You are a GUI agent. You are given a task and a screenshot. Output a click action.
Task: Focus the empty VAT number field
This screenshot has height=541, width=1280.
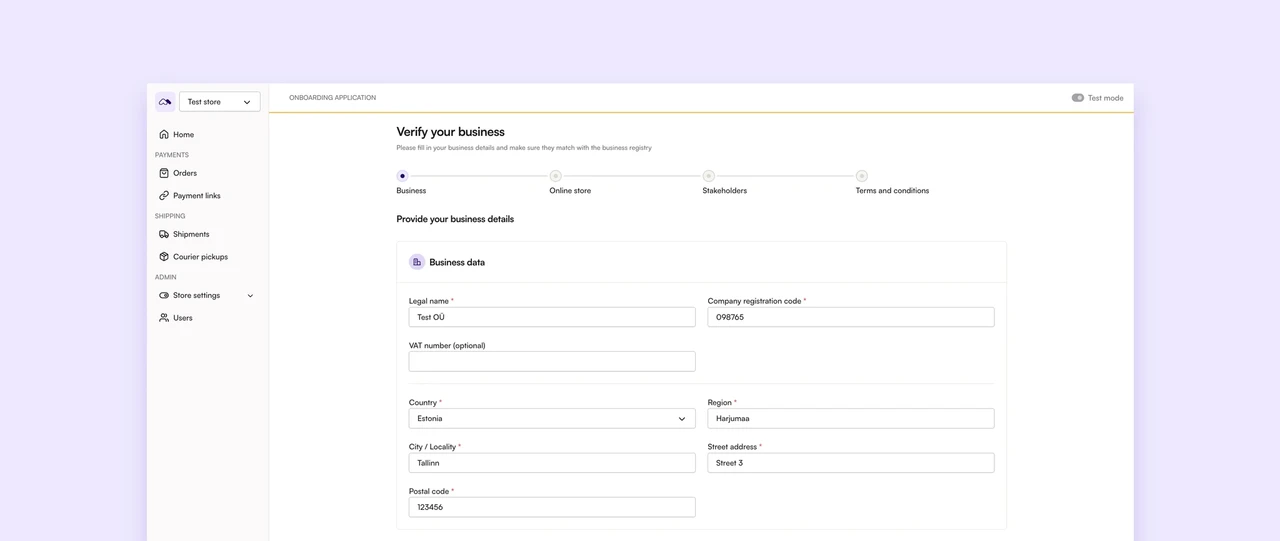pos(552,362)
